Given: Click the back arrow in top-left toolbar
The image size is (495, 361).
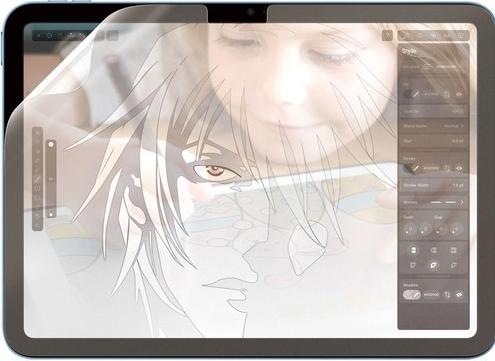Looking at the screenshot, I should (39, 35).
